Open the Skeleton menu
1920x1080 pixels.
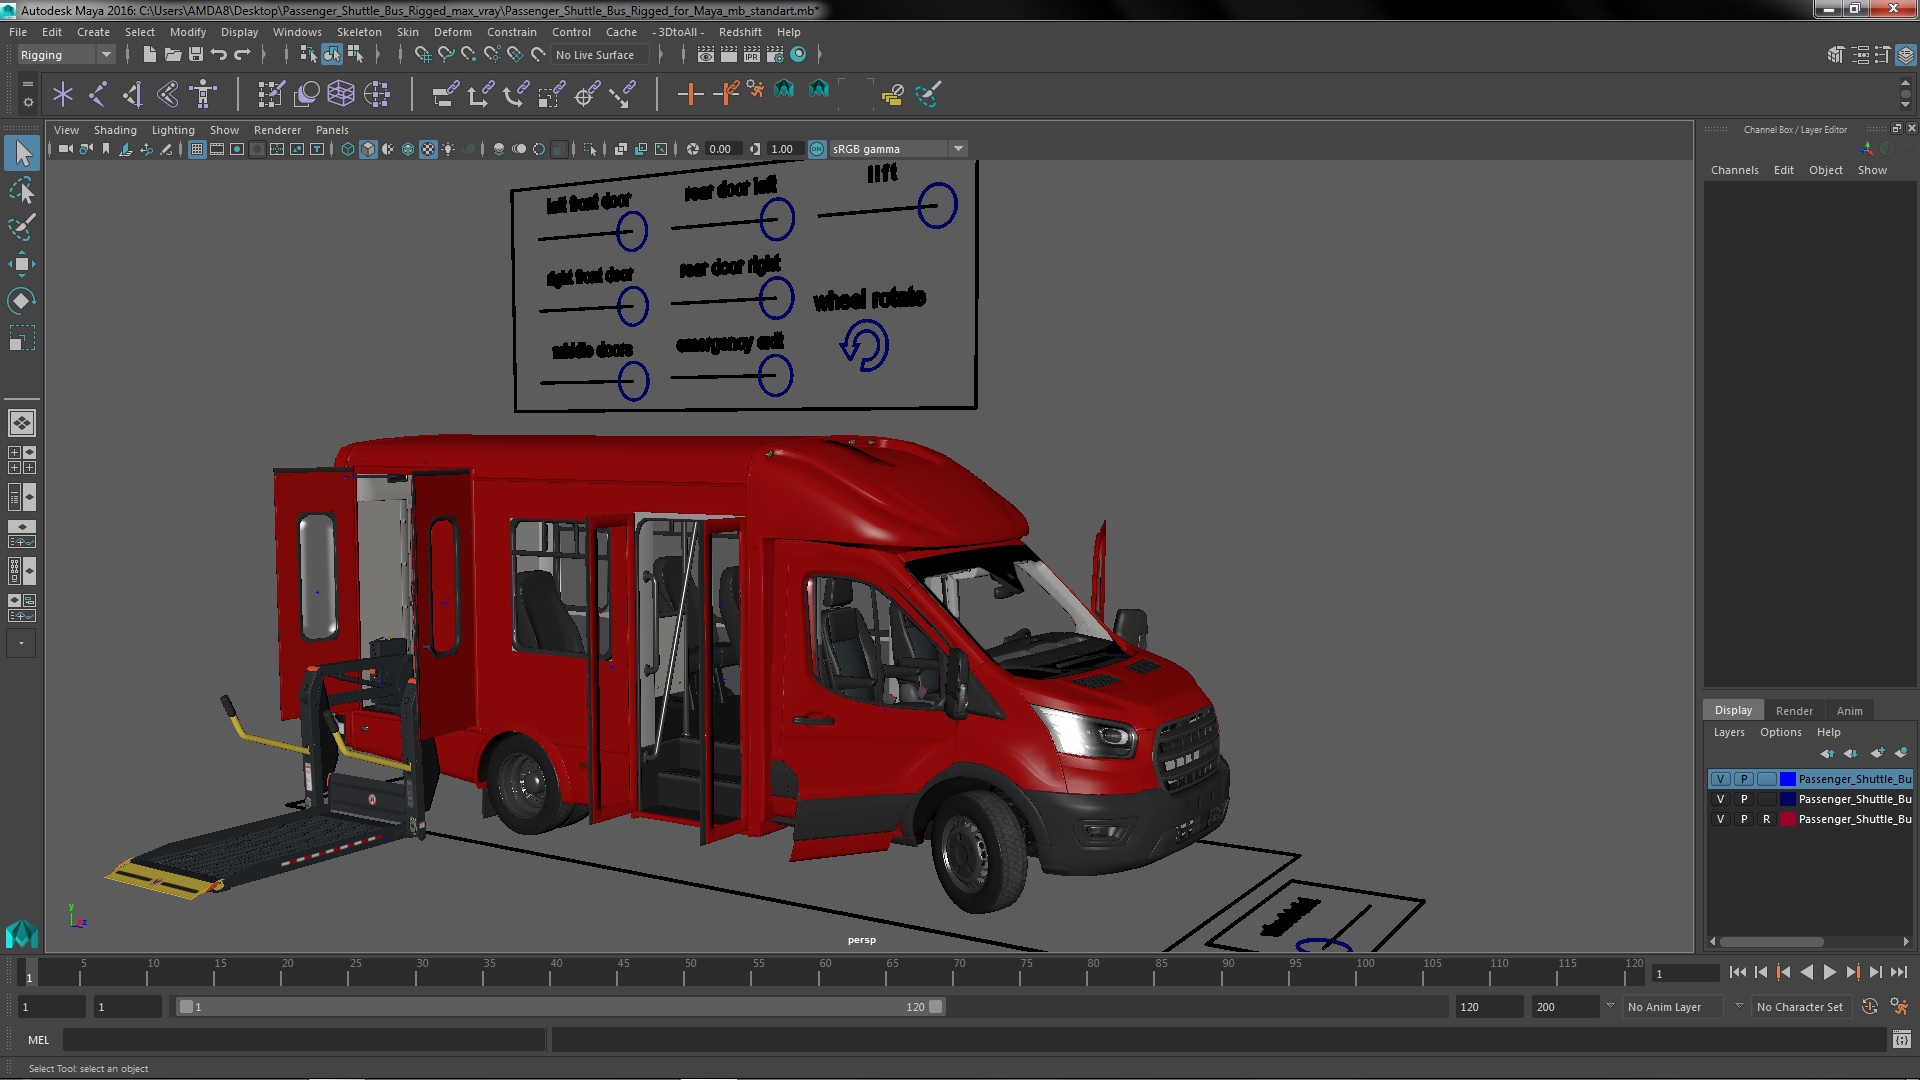[359, 32]
